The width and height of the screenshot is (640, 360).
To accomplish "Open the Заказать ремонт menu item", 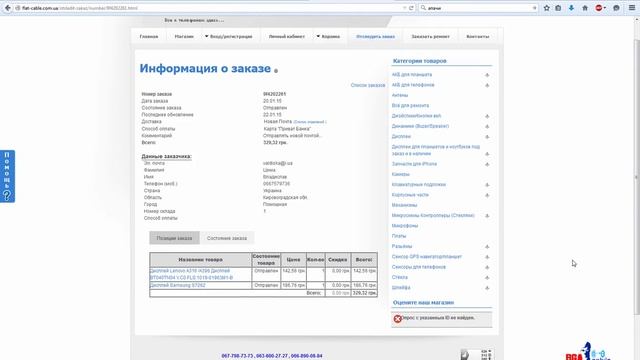I will tap(431, 36).
